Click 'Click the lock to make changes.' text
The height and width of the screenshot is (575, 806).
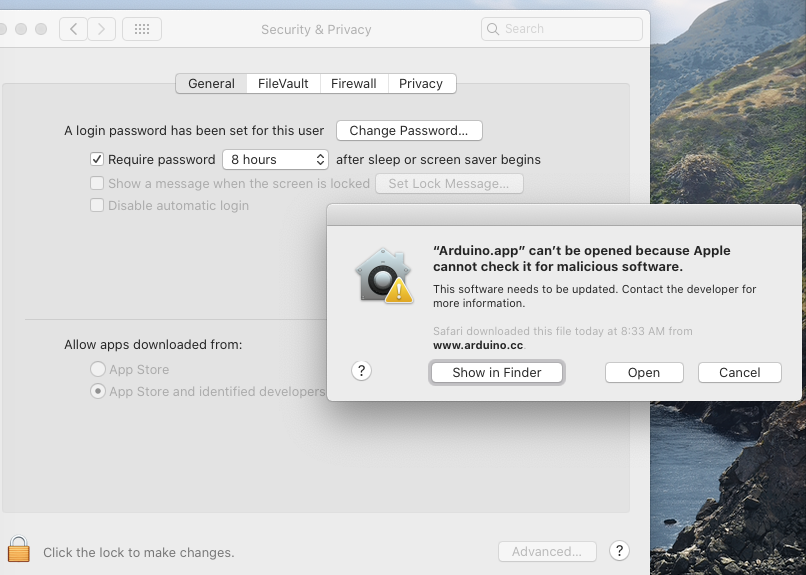coord(139,552)
